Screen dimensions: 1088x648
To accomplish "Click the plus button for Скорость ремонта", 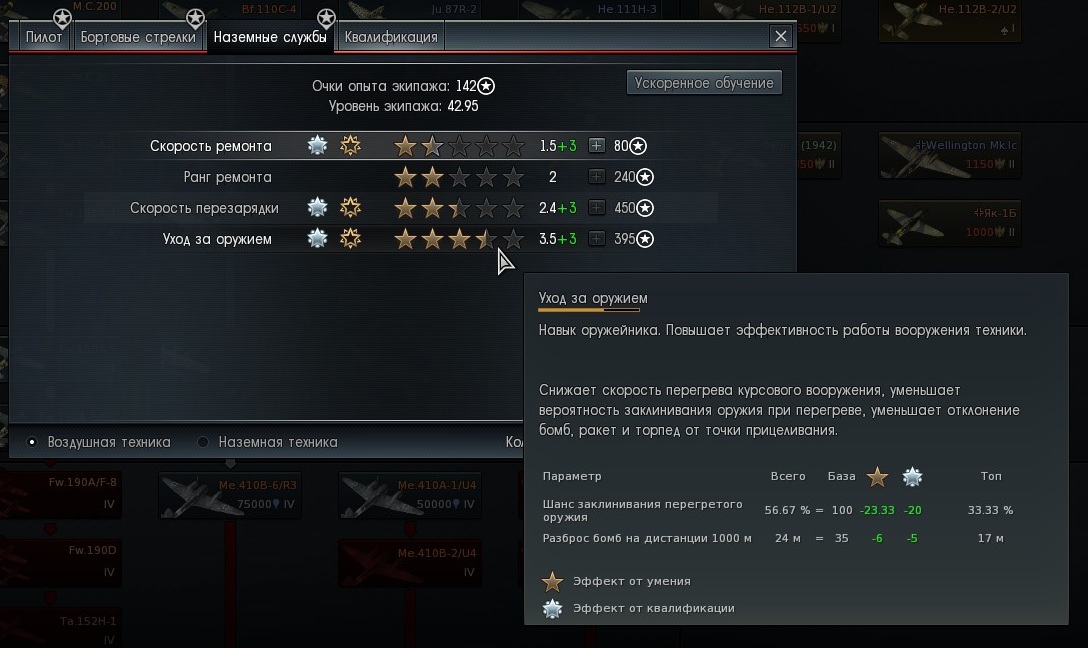I will [596, 146].
